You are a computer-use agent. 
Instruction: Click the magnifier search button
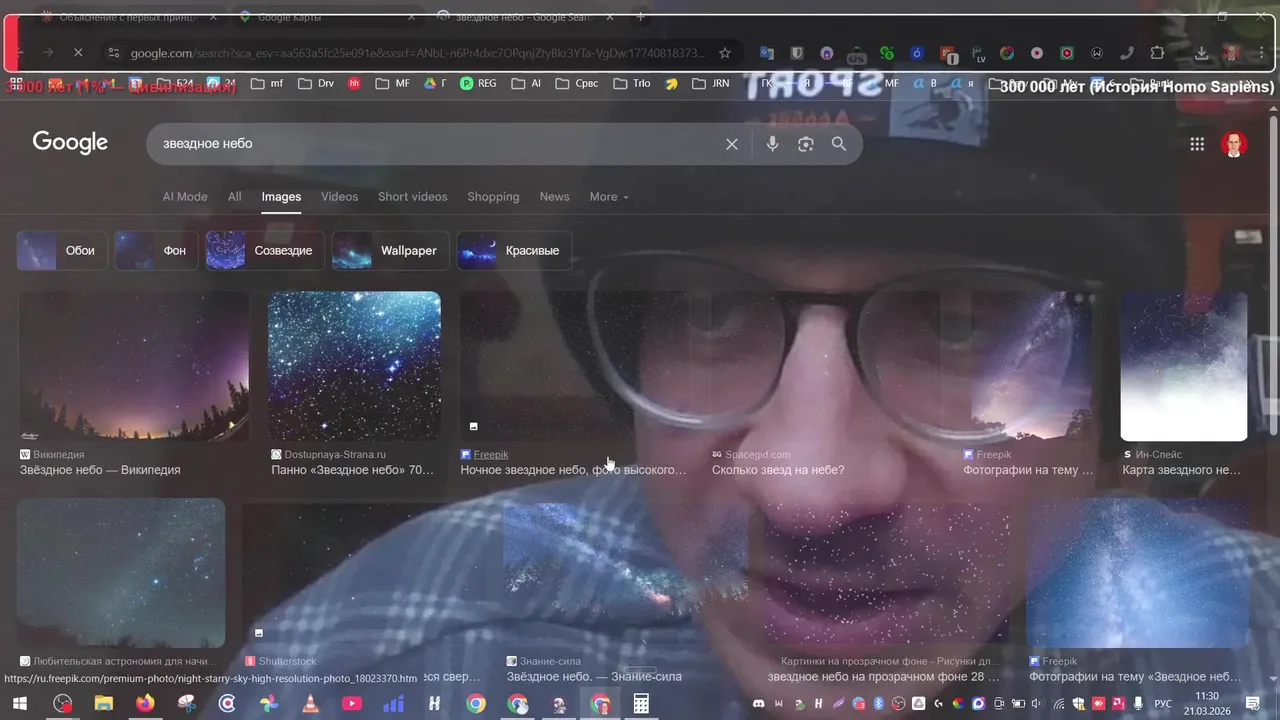(839, 144)
